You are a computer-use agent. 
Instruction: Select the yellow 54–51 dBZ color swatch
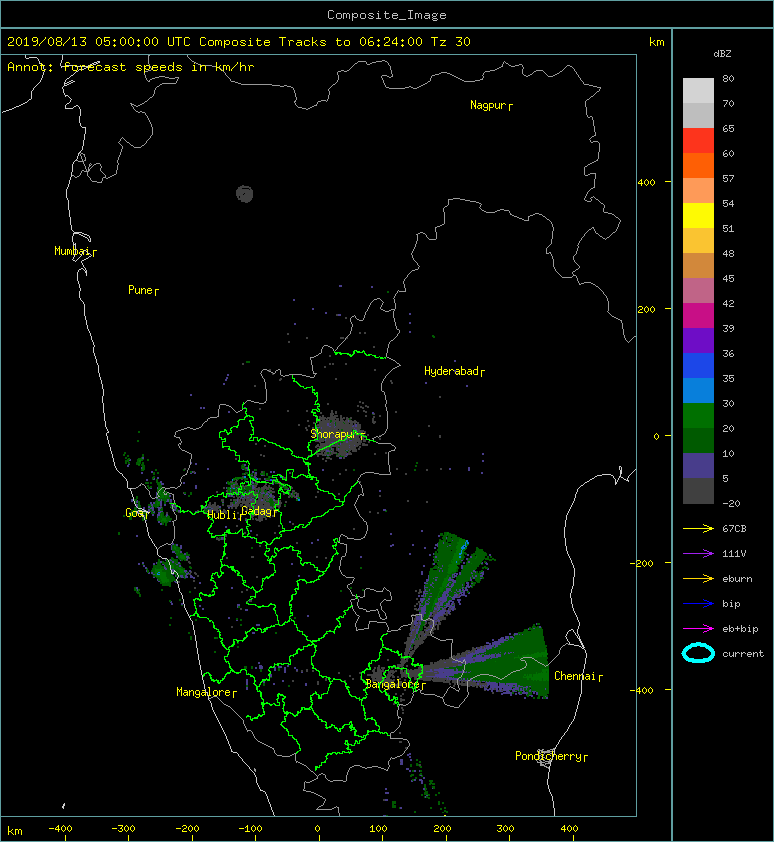698,215
